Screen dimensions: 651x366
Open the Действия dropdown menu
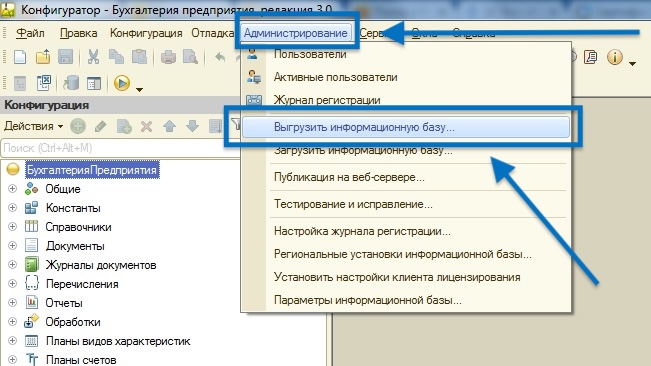coord(33,126)
